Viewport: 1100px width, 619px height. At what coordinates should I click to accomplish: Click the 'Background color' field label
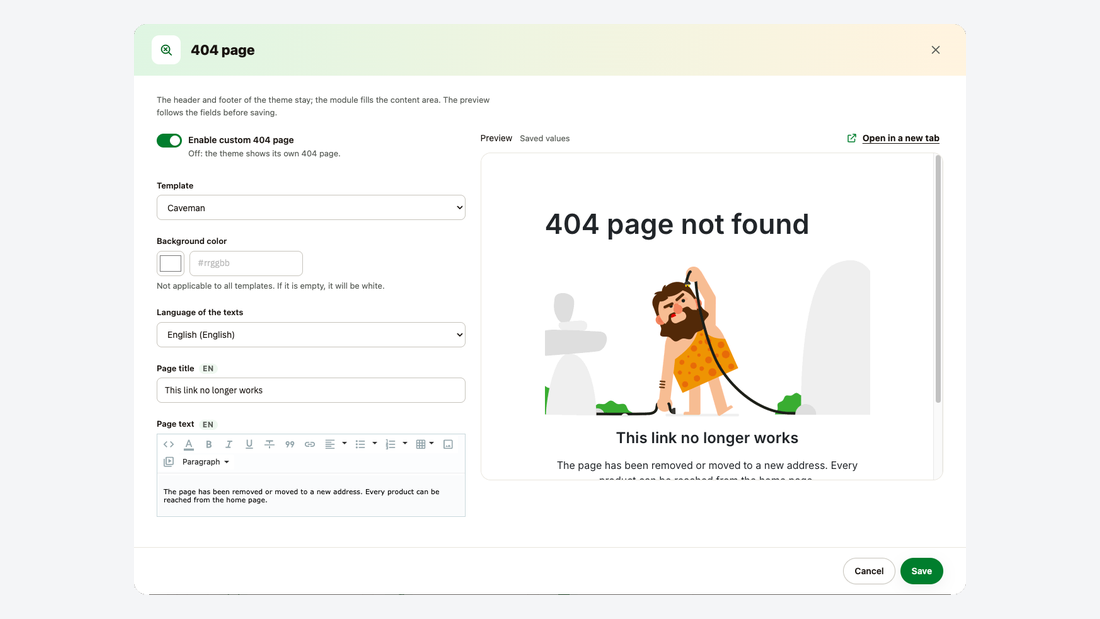click(192, 241)
